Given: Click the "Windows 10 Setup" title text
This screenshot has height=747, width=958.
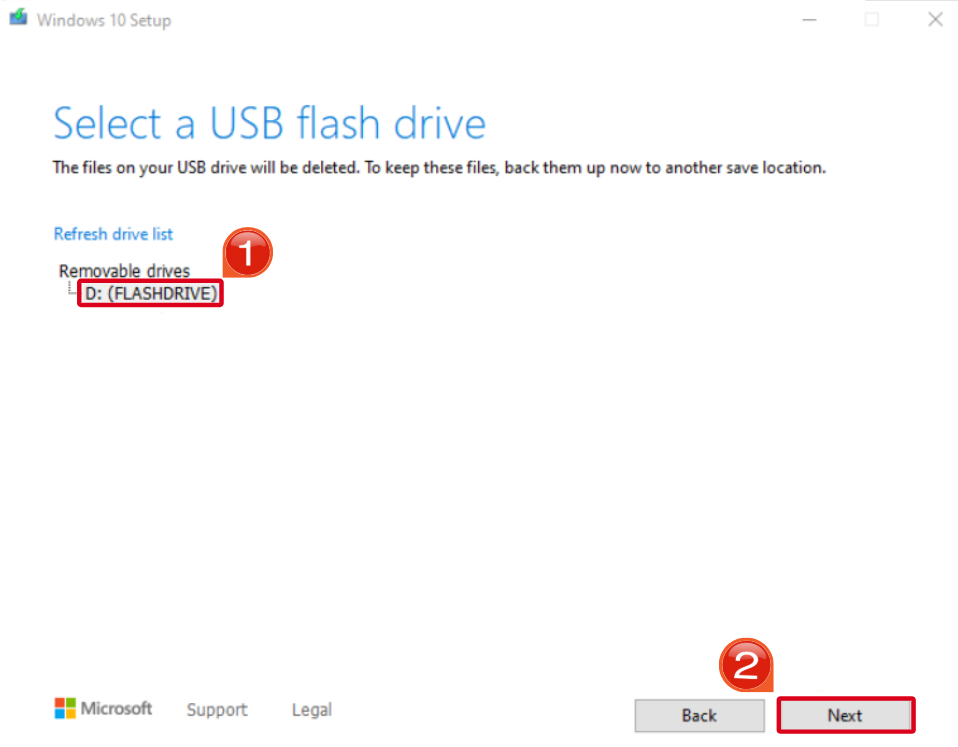Looking at the screenshot, I should pos(104,20).
